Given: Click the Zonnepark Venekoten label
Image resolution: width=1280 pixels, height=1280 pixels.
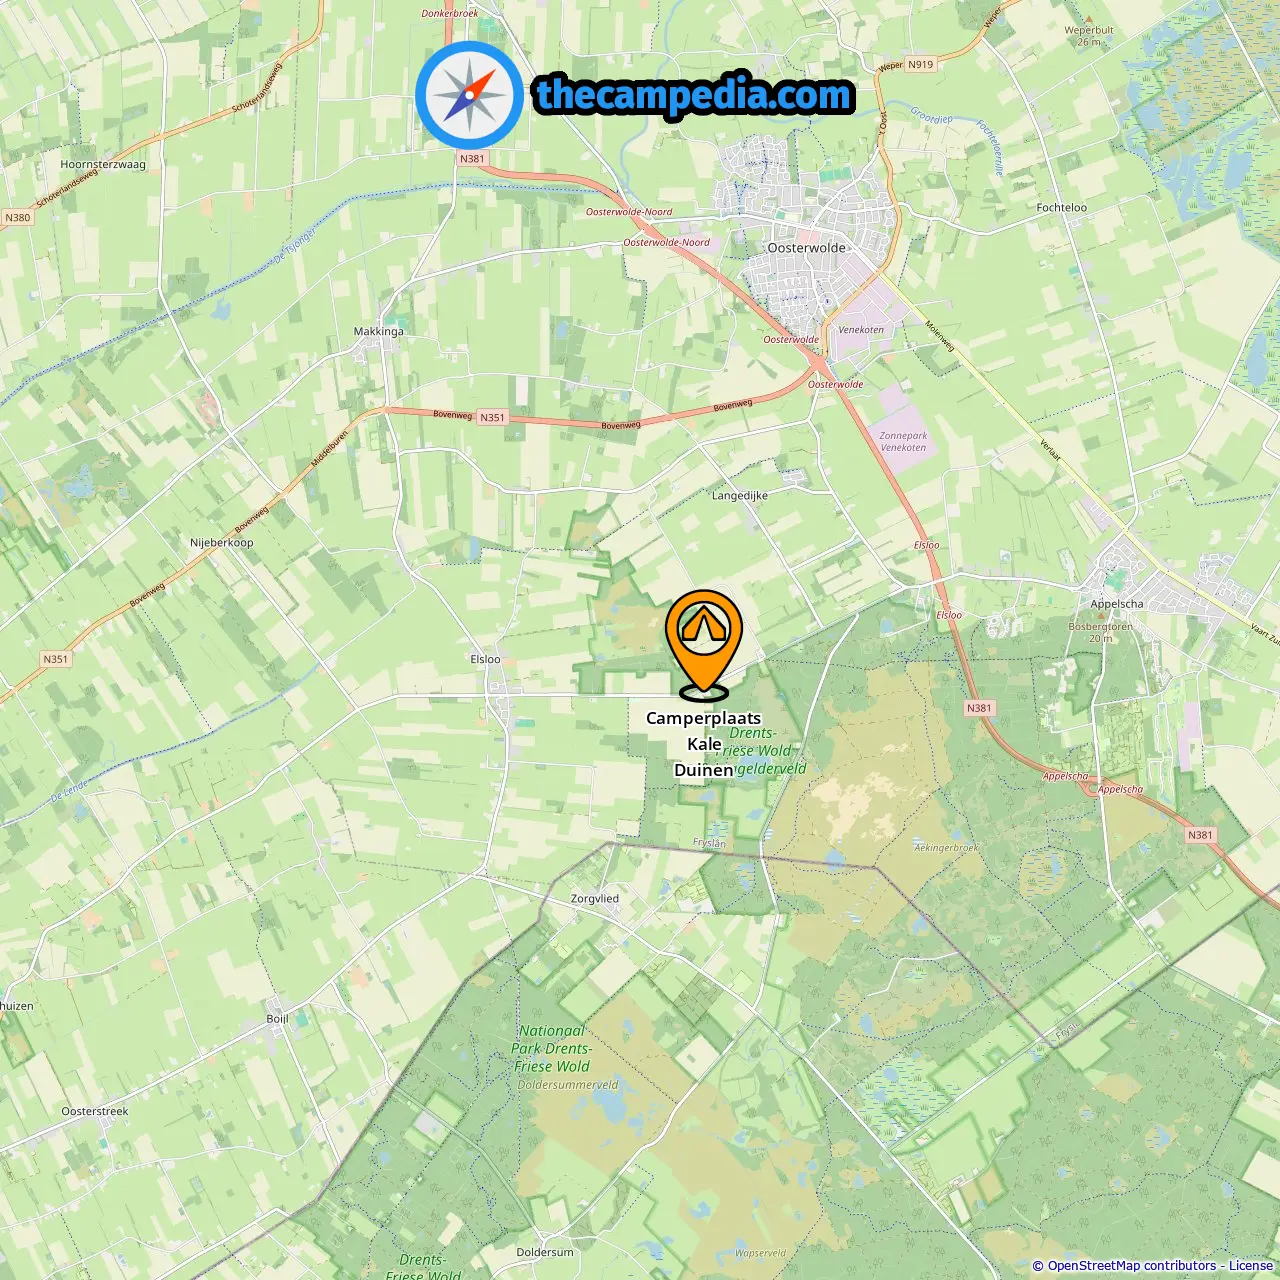Looking at the screenshot, I should (x=903, y=442).
